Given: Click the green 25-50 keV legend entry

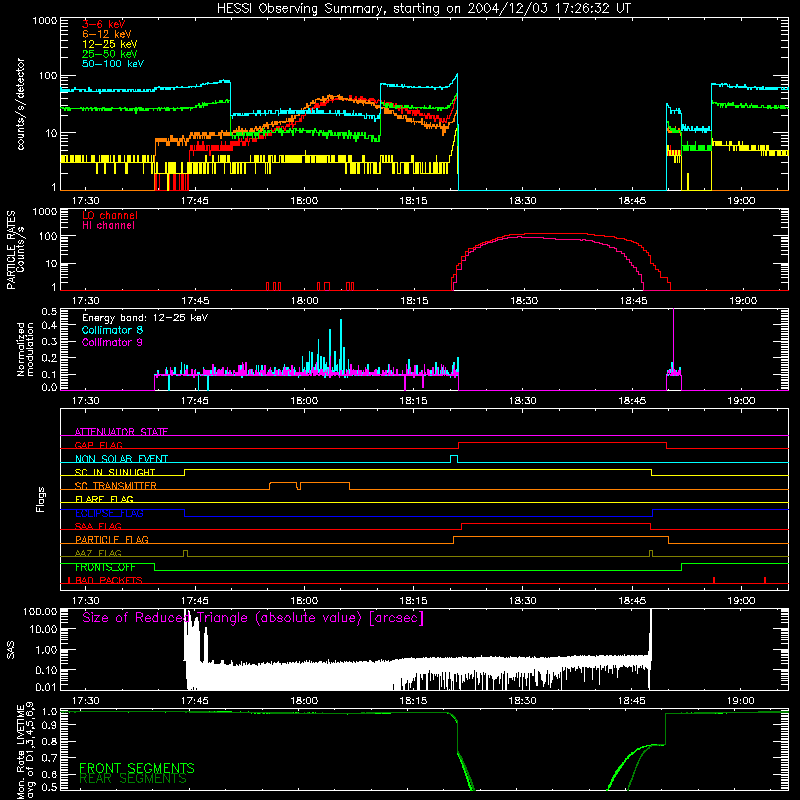Looking at the screenshot, I should point(109,54).
